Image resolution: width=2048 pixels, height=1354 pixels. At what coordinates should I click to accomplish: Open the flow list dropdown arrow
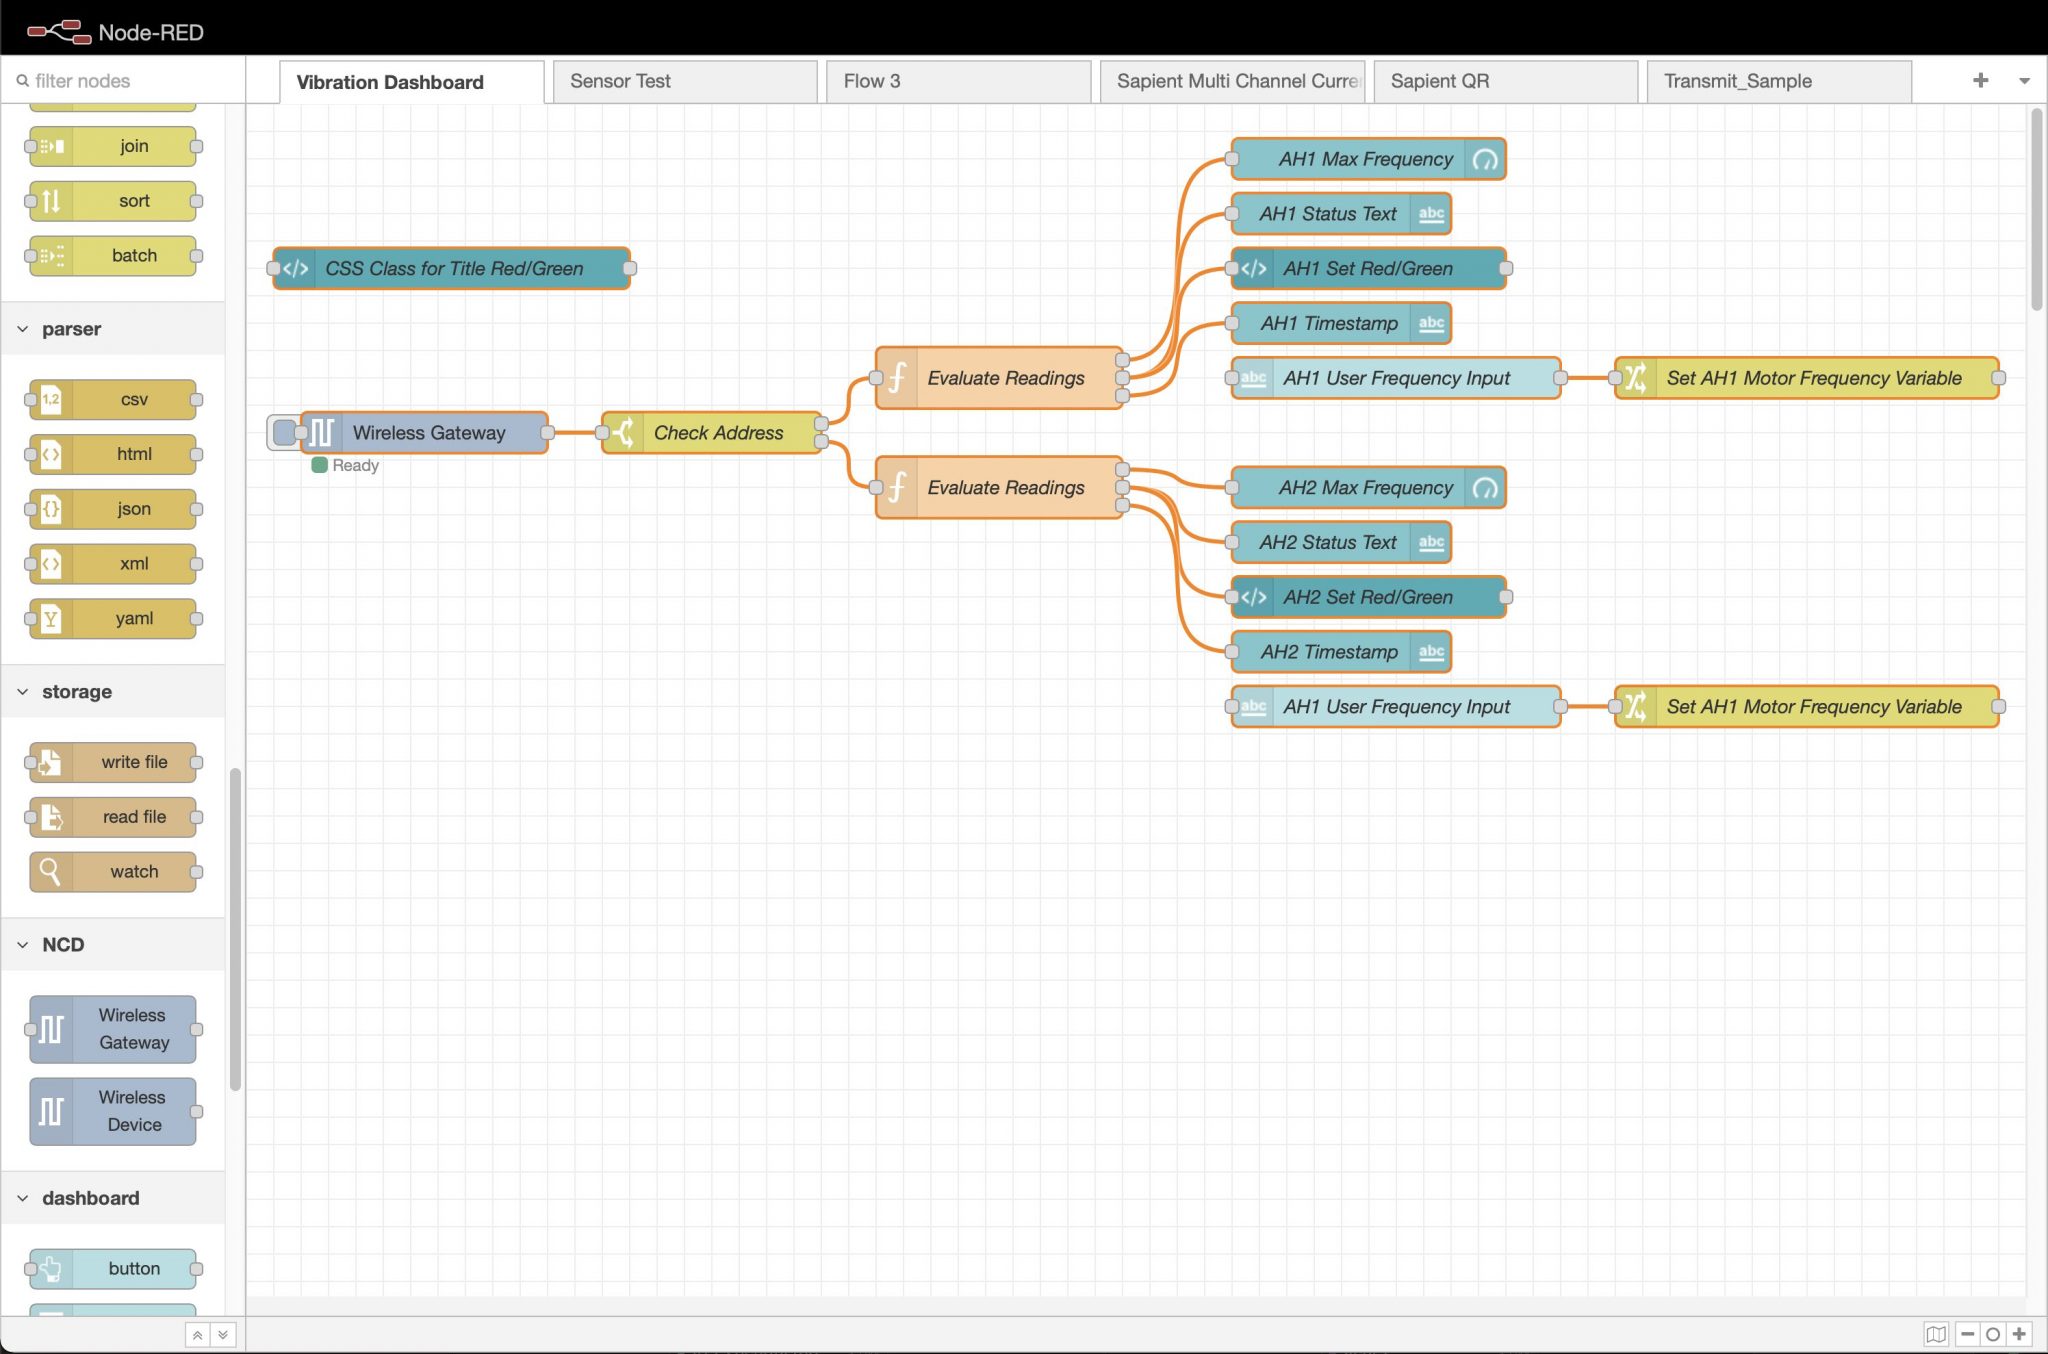click(x=2026, y=81)
